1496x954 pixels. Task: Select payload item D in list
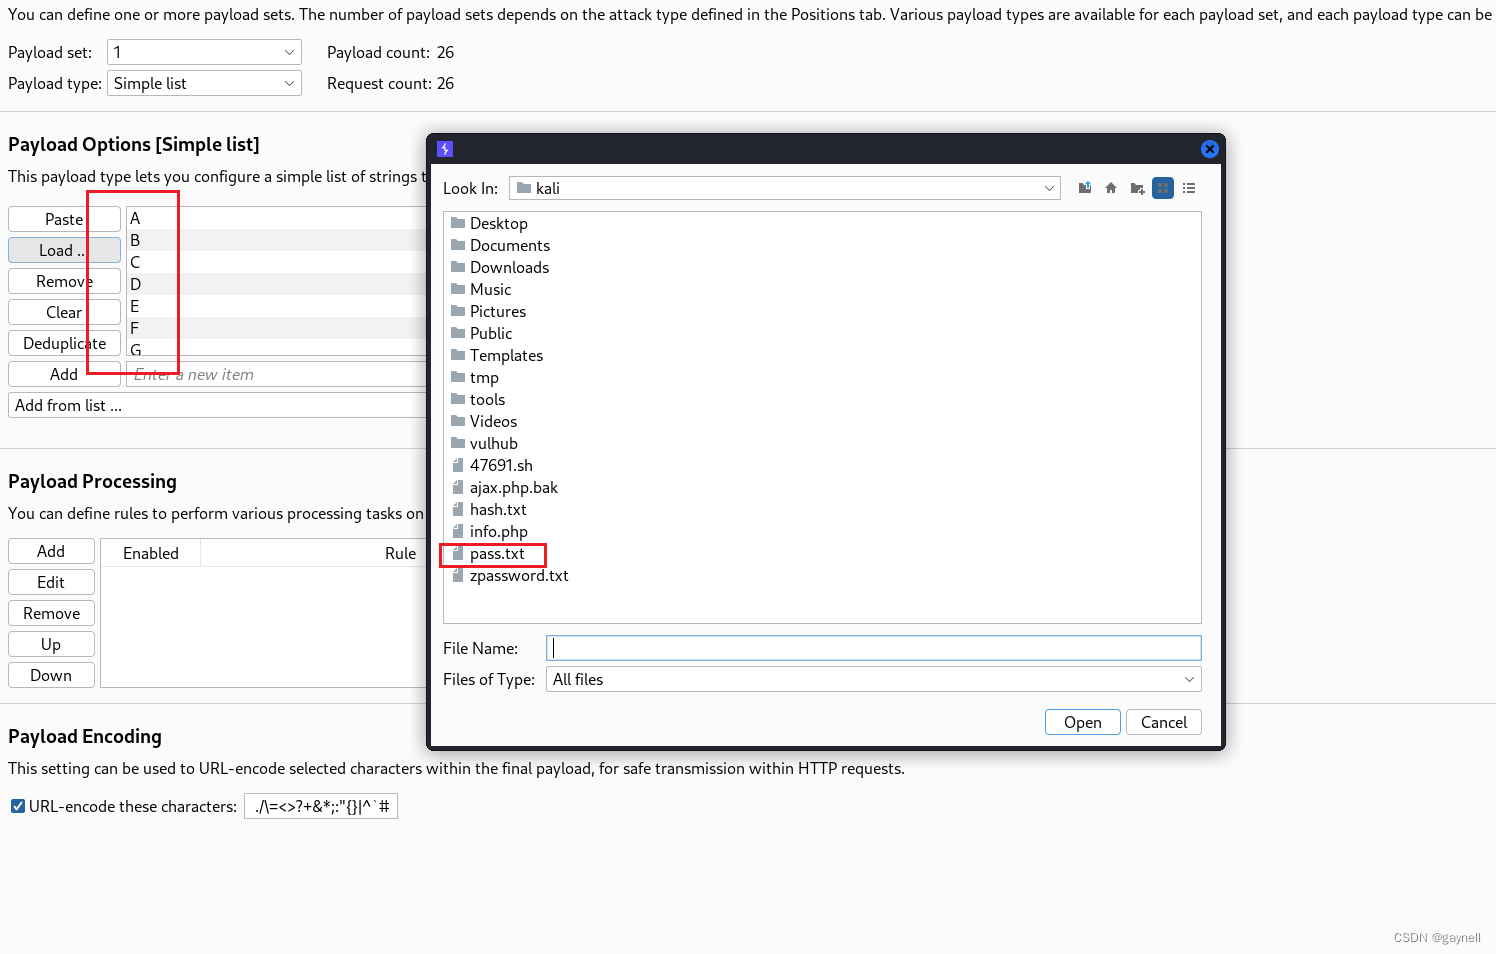277,284
